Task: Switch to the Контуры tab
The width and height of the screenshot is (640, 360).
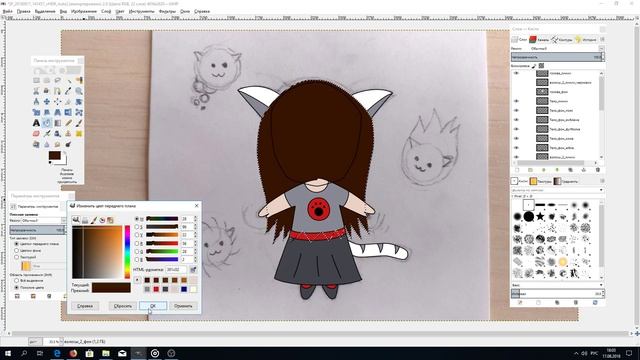Action: click(x=562, y=40)
